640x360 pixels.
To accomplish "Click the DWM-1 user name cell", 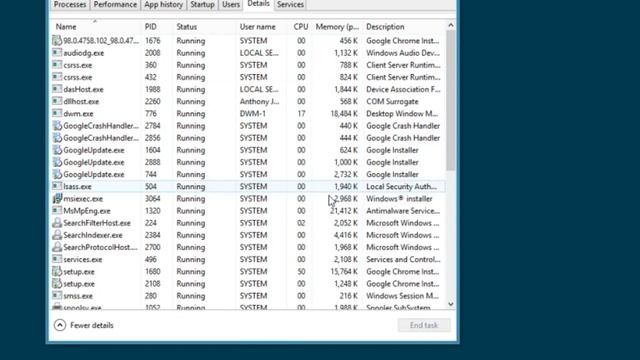I will 253,113.
